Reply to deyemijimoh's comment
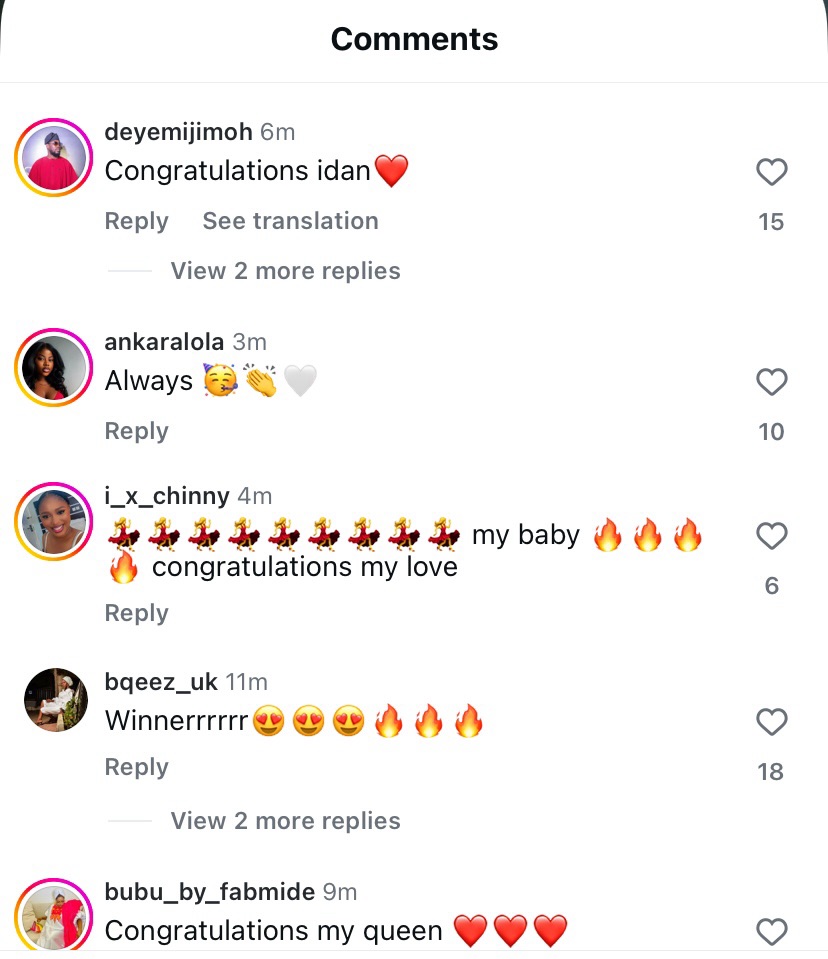The width and height of the screenshot is (828, 959). pos(136,221)
